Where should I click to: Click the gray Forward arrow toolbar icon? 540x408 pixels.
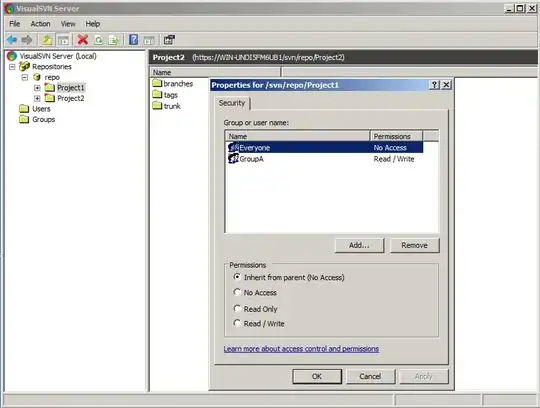[x=27, y=40]
